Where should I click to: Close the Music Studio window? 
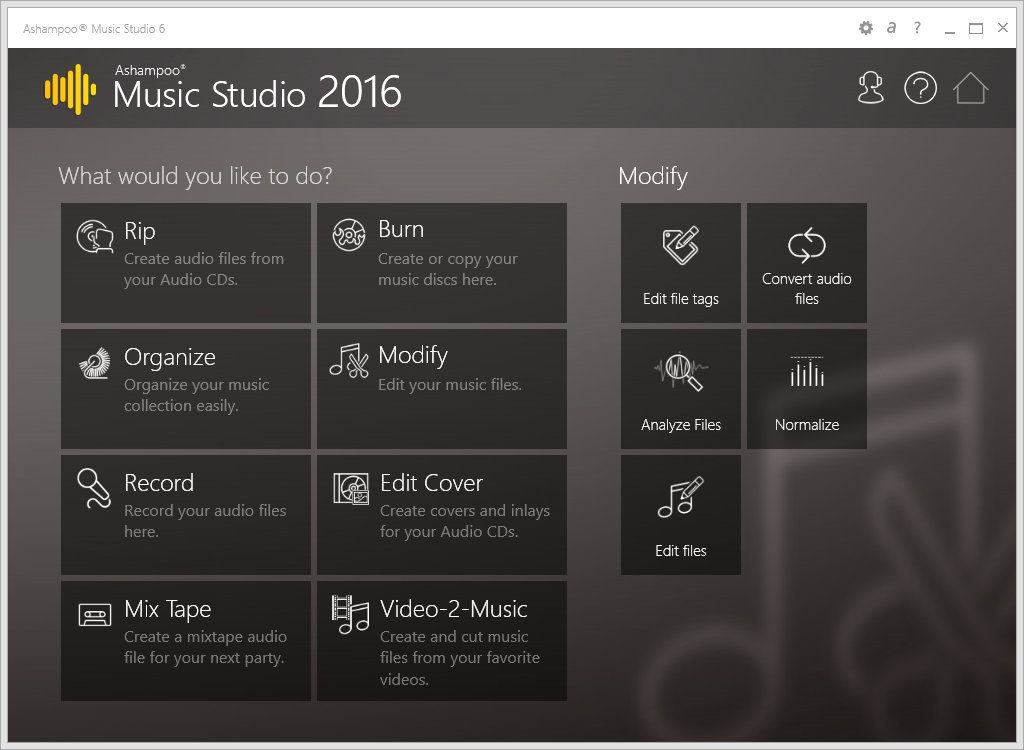click(x=1003, y=27)
